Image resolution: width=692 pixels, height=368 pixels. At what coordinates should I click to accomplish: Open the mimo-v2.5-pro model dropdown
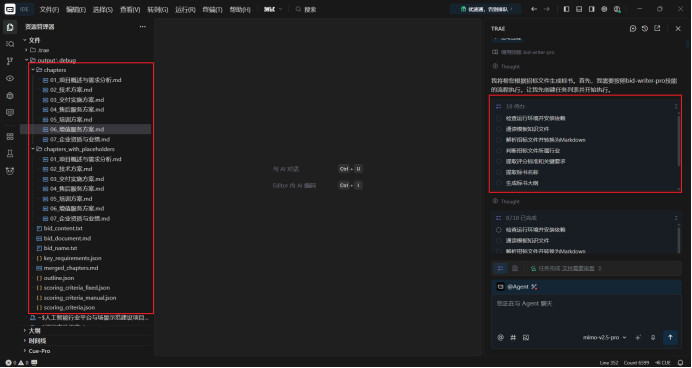pos(605,338)
